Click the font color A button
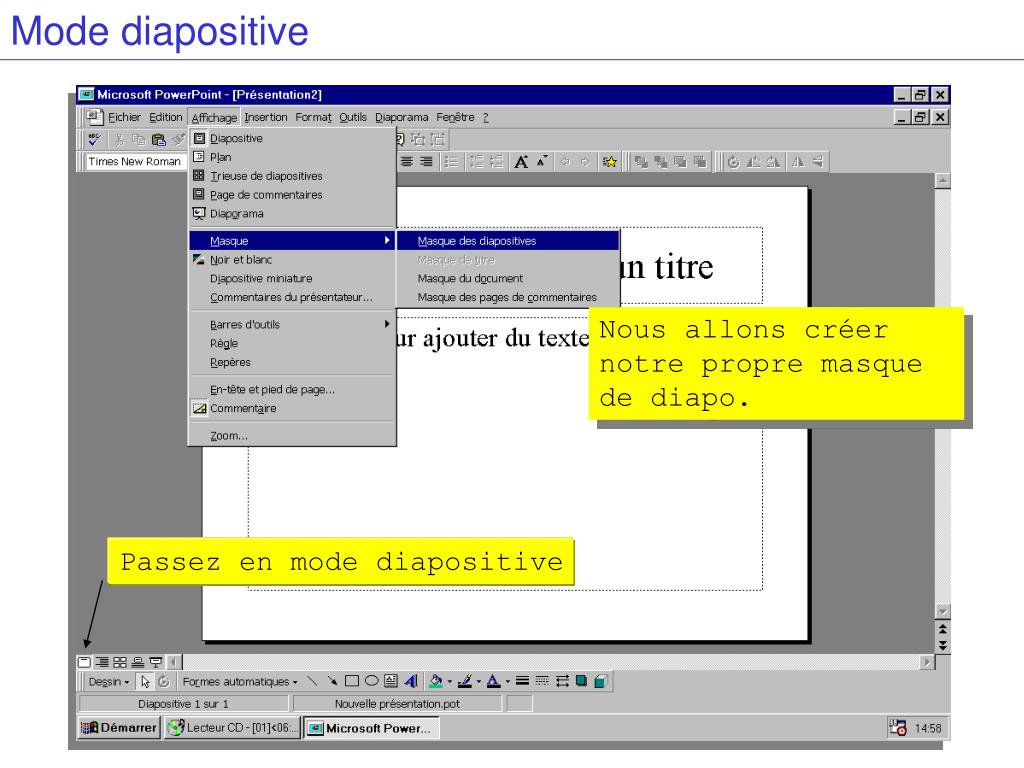1024x768 pixels. [494, 682]
